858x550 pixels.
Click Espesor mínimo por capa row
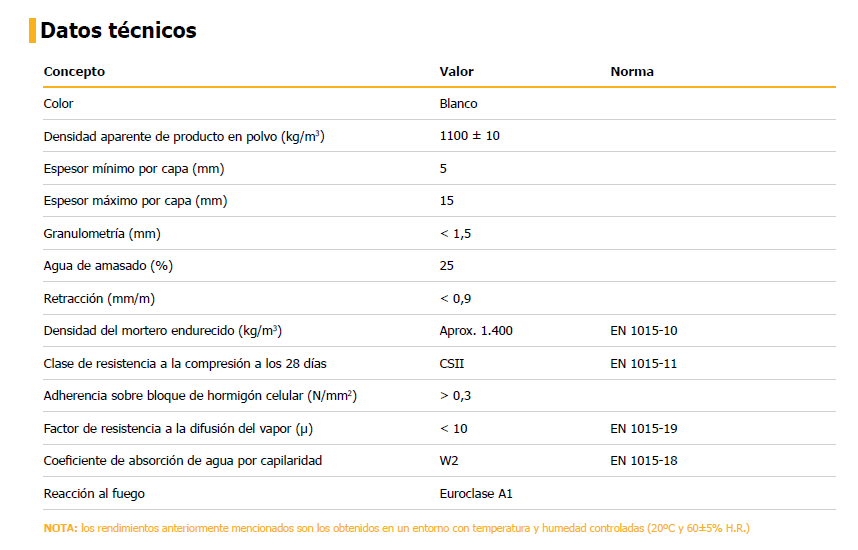coord(439,169)
